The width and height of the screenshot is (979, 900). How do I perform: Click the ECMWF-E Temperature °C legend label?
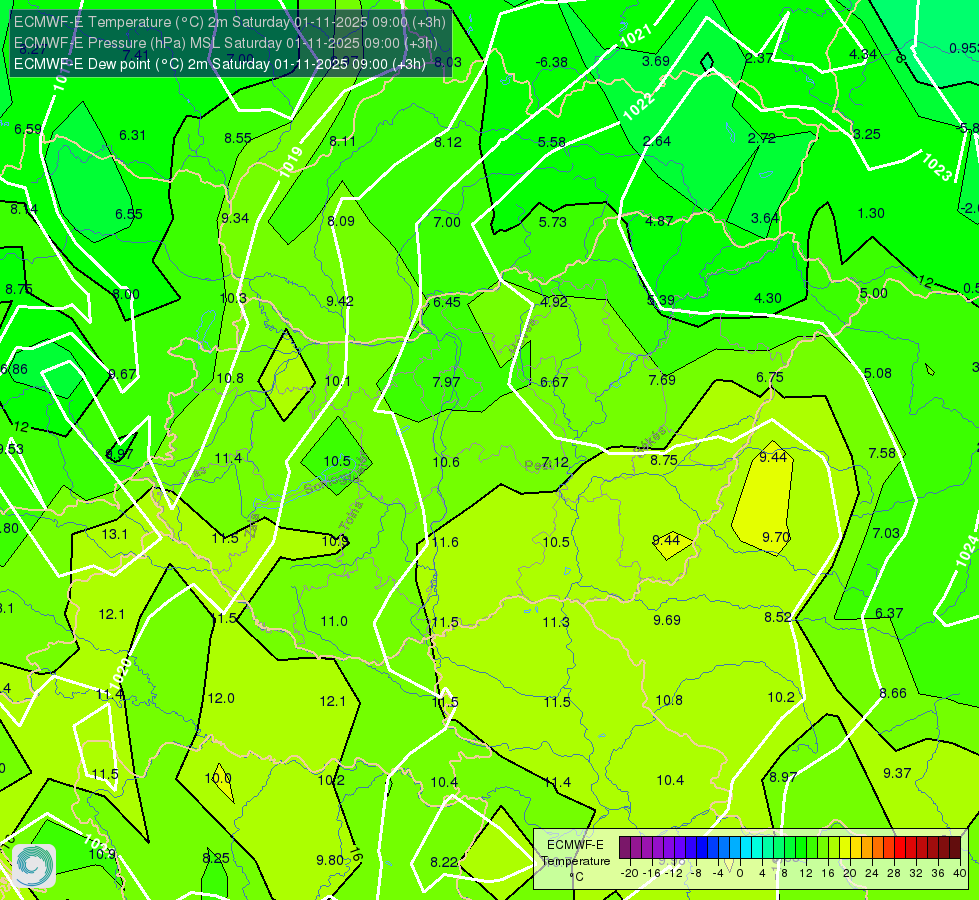pos(576,861)
